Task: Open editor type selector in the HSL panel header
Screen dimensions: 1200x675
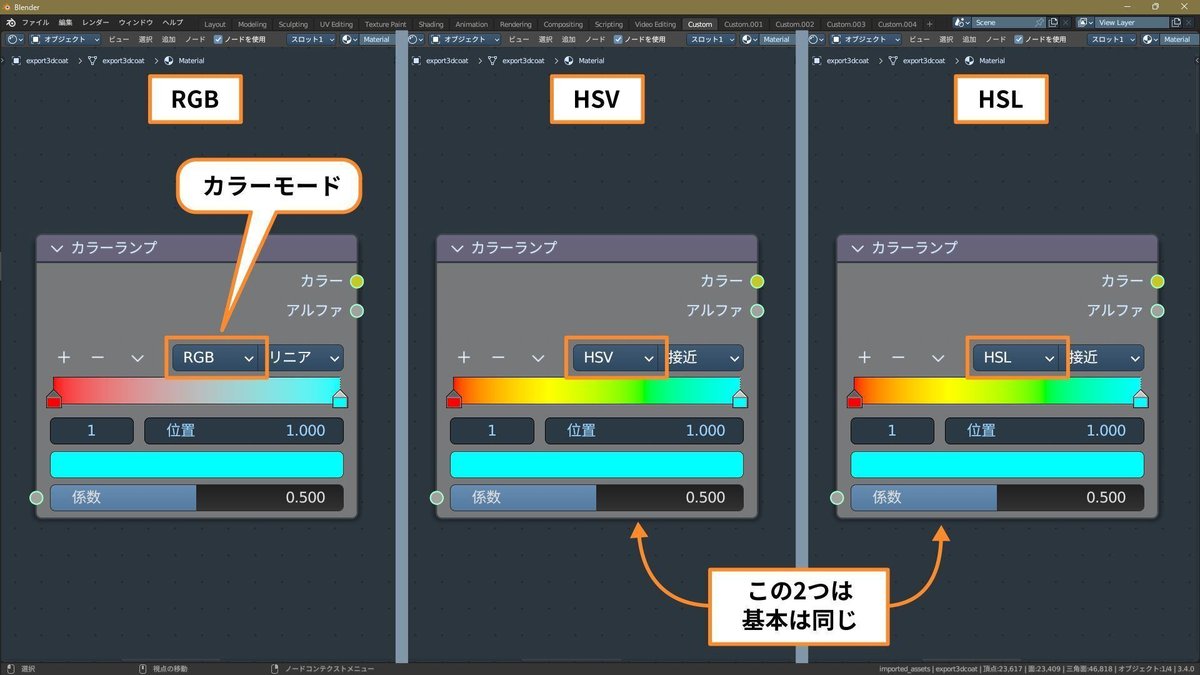Action: (x=816, y=39)
